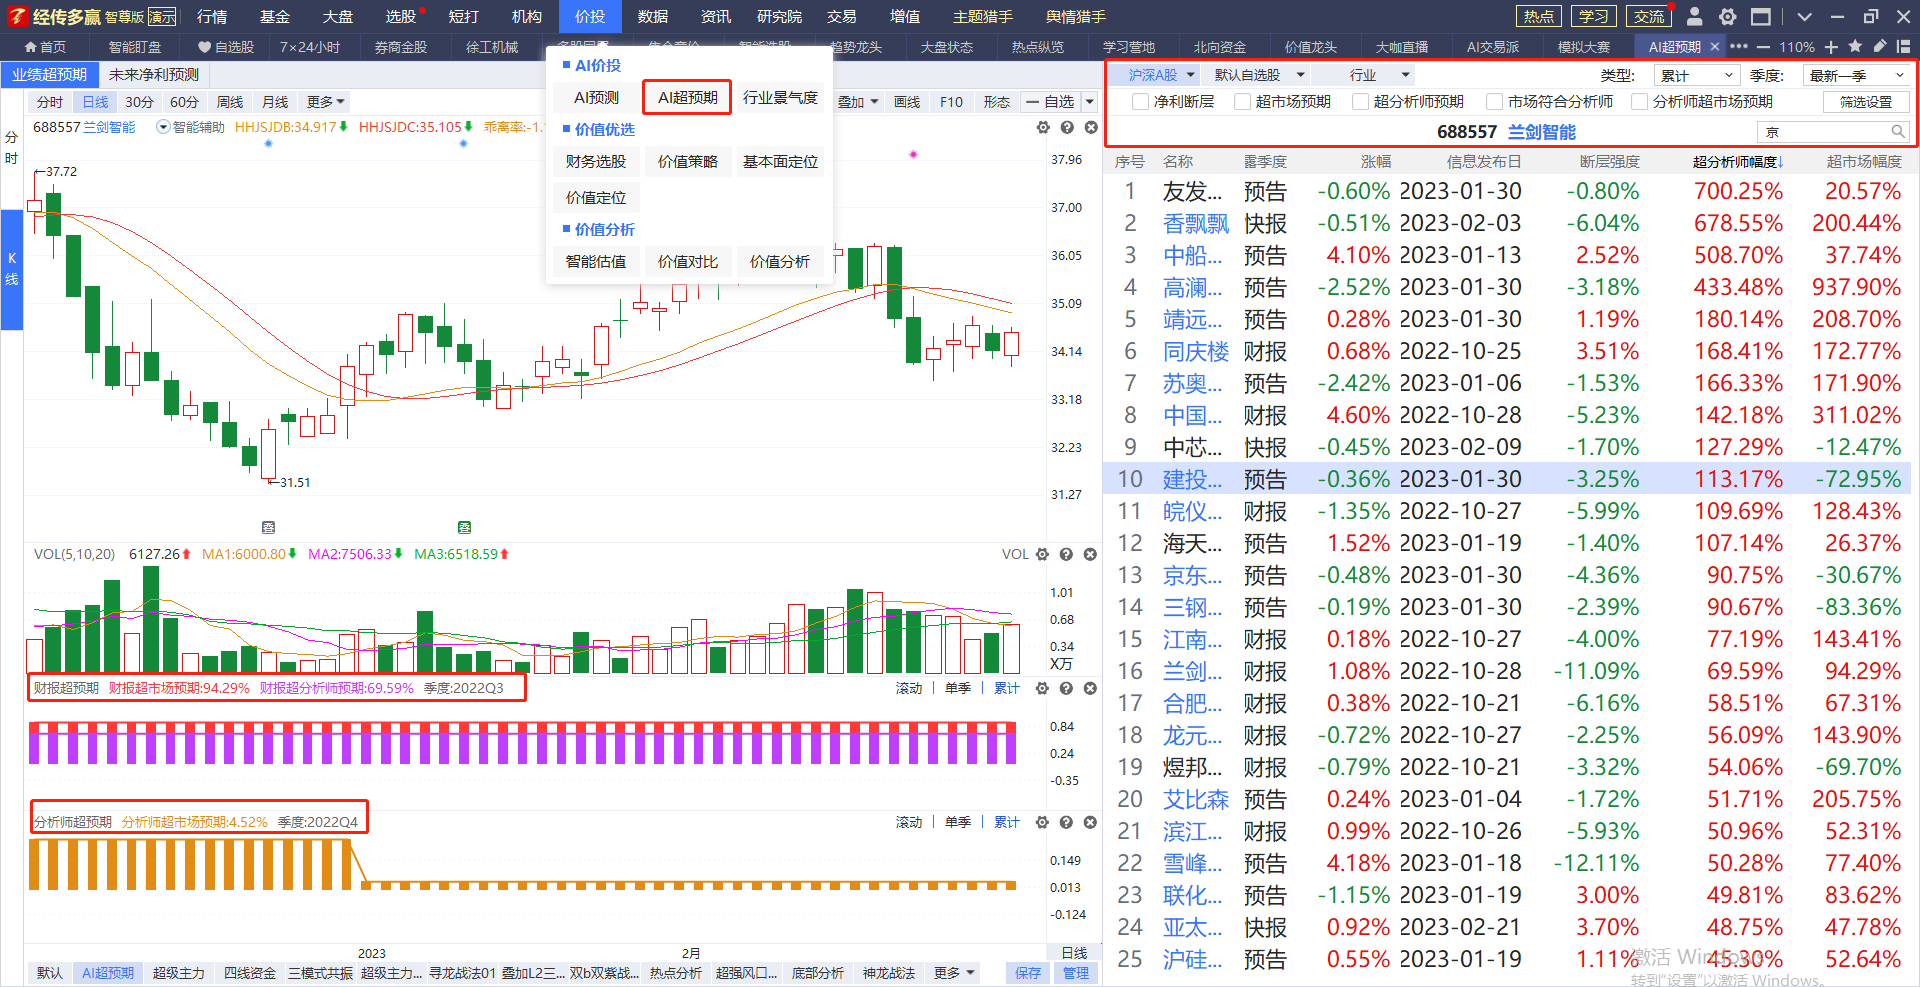Open K-line chart settings gear
The height and width of the screenshot is (987, 1920).
click(1043, 128)
